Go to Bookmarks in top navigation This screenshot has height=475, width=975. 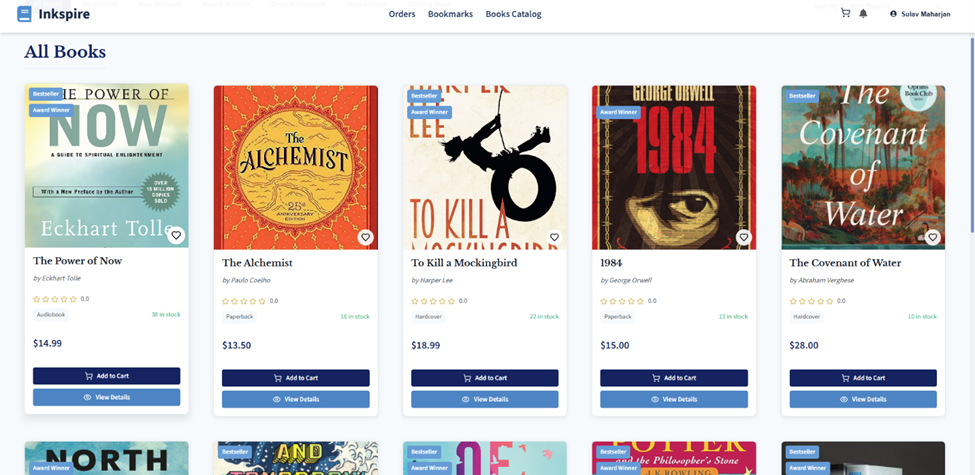(x=450, y=14)
